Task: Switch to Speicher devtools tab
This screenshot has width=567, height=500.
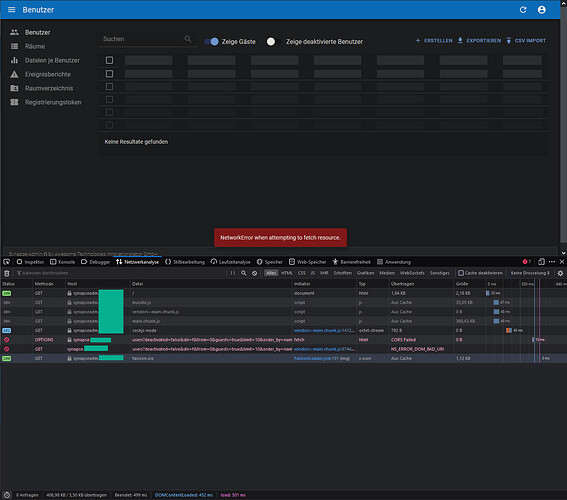Action: (x=269, y=262)
